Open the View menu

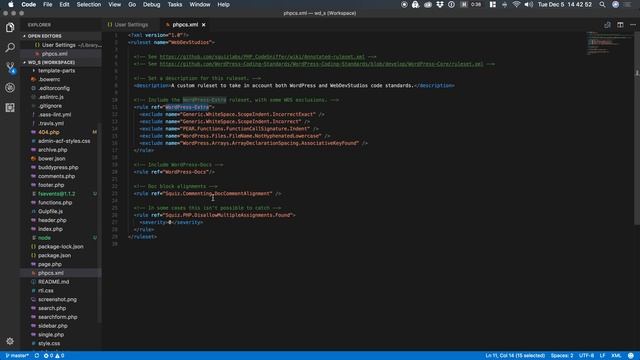114,4
